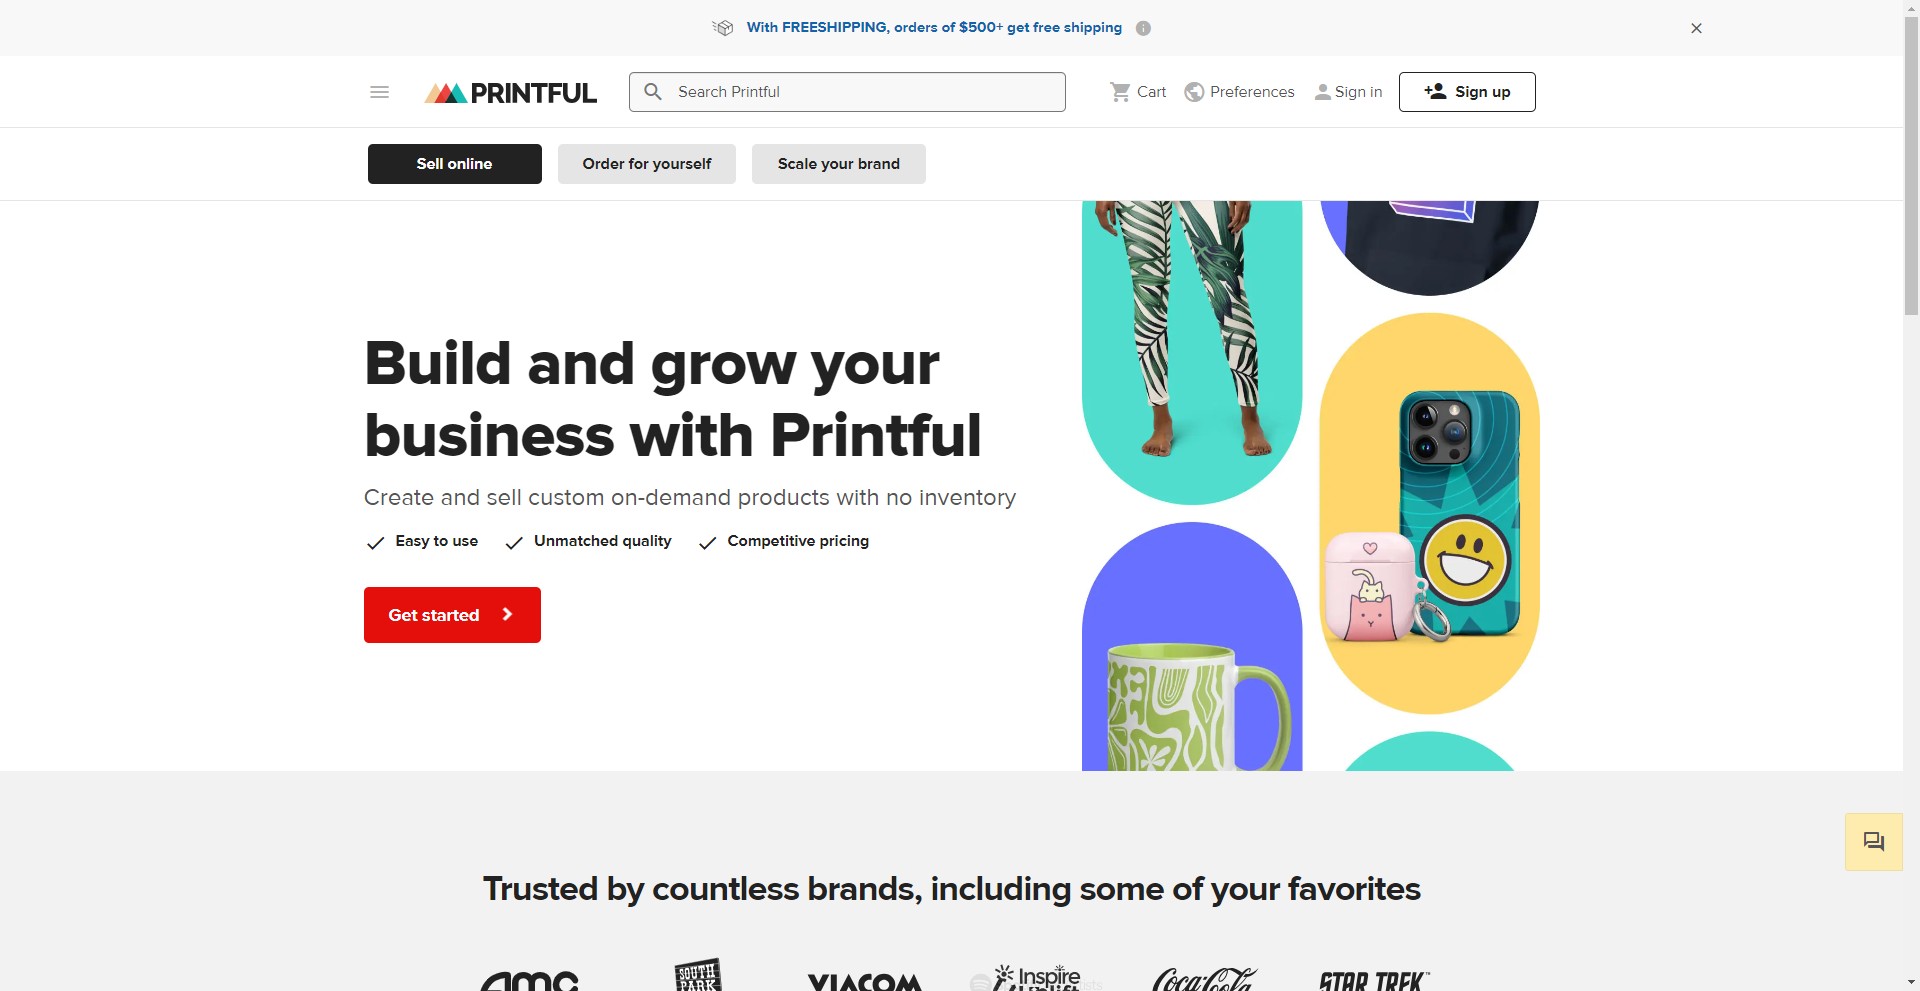Open Preferences globe icon
This screenshot has height=991, width=1920.
1194,92
